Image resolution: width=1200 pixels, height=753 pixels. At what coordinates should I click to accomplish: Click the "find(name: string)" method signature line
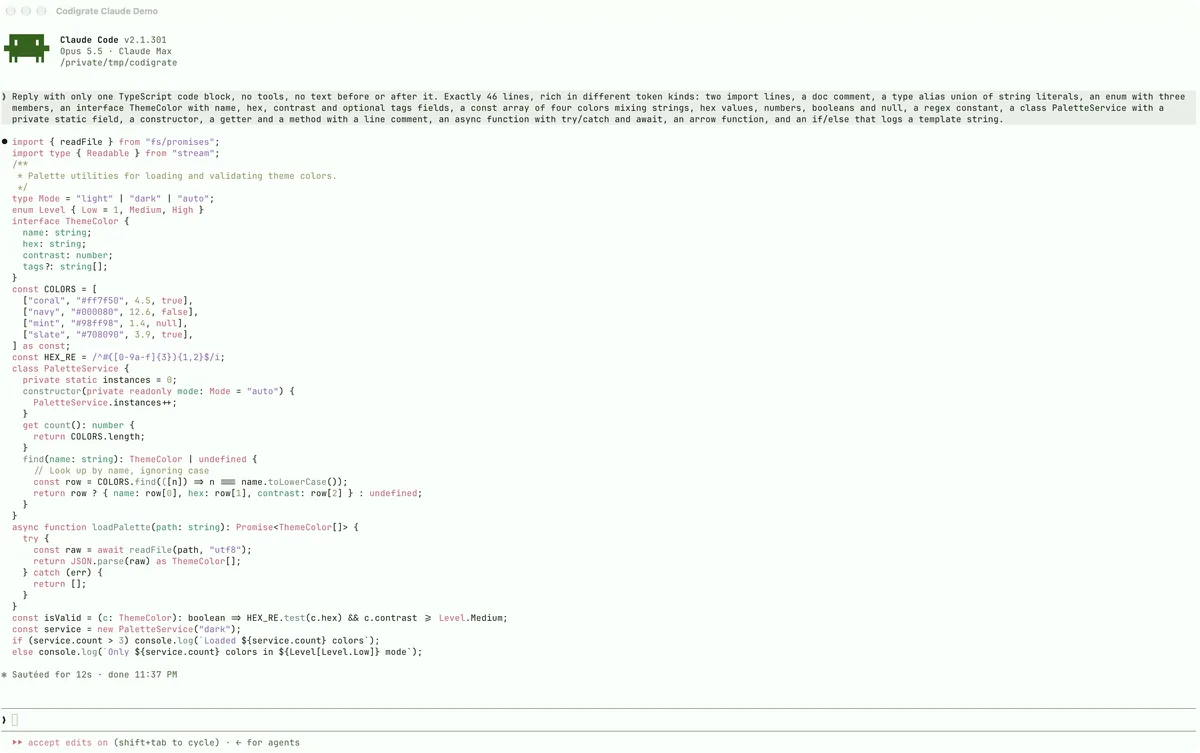[x=140, y=459]
